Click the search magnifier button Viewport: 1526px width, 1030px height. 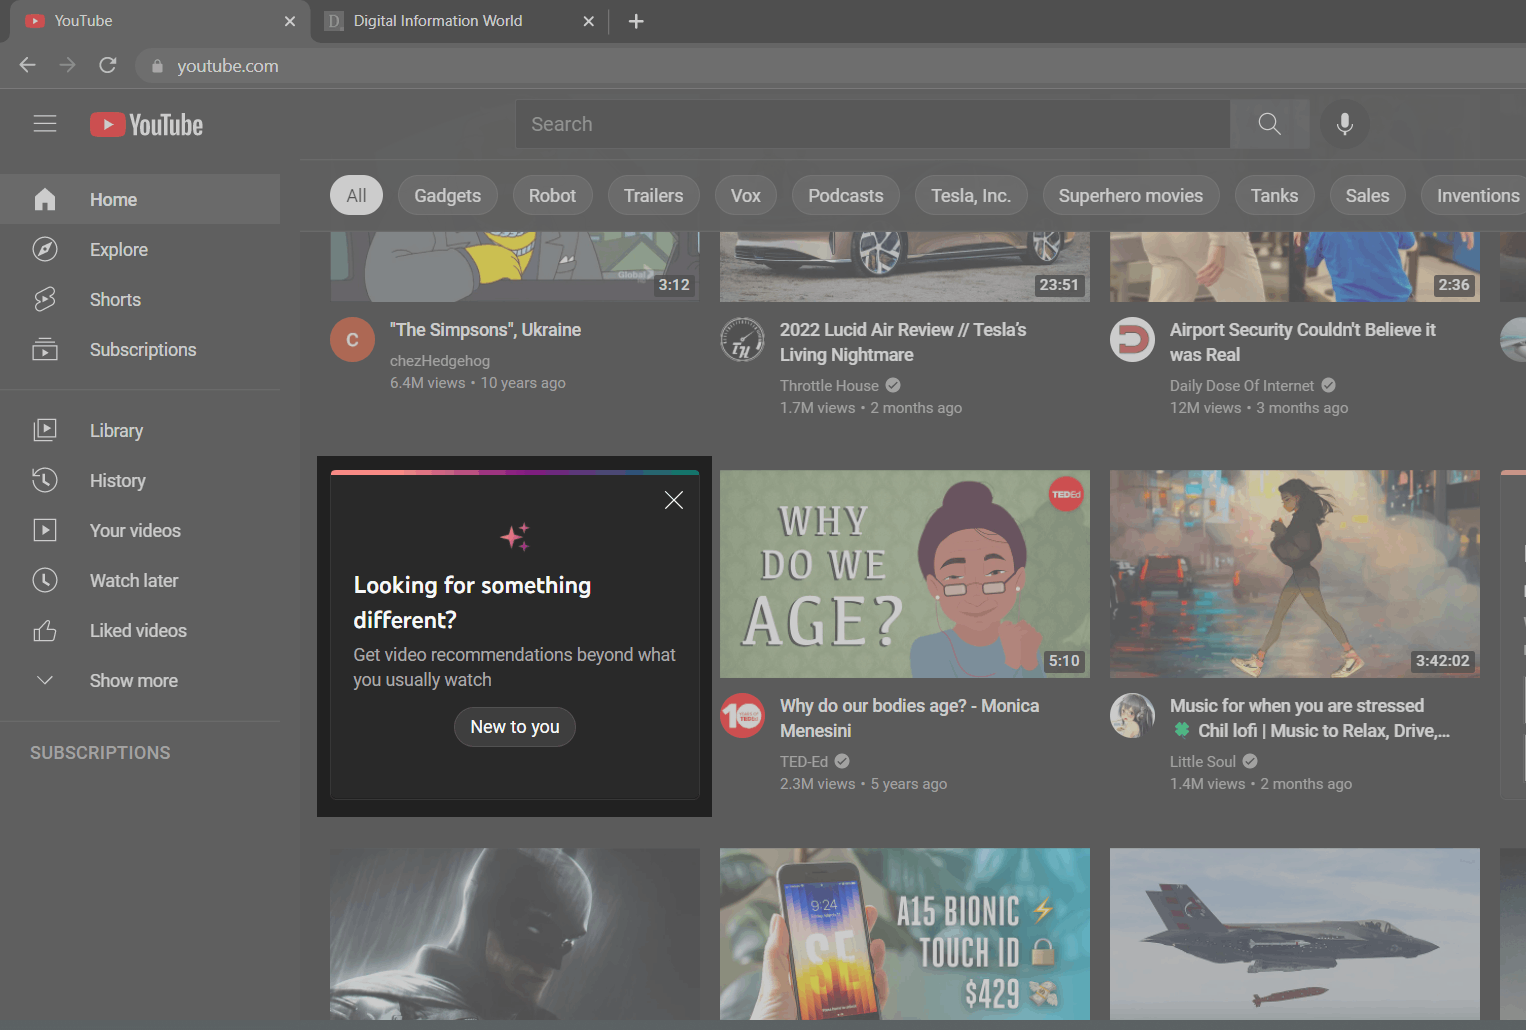(1269, 124)
